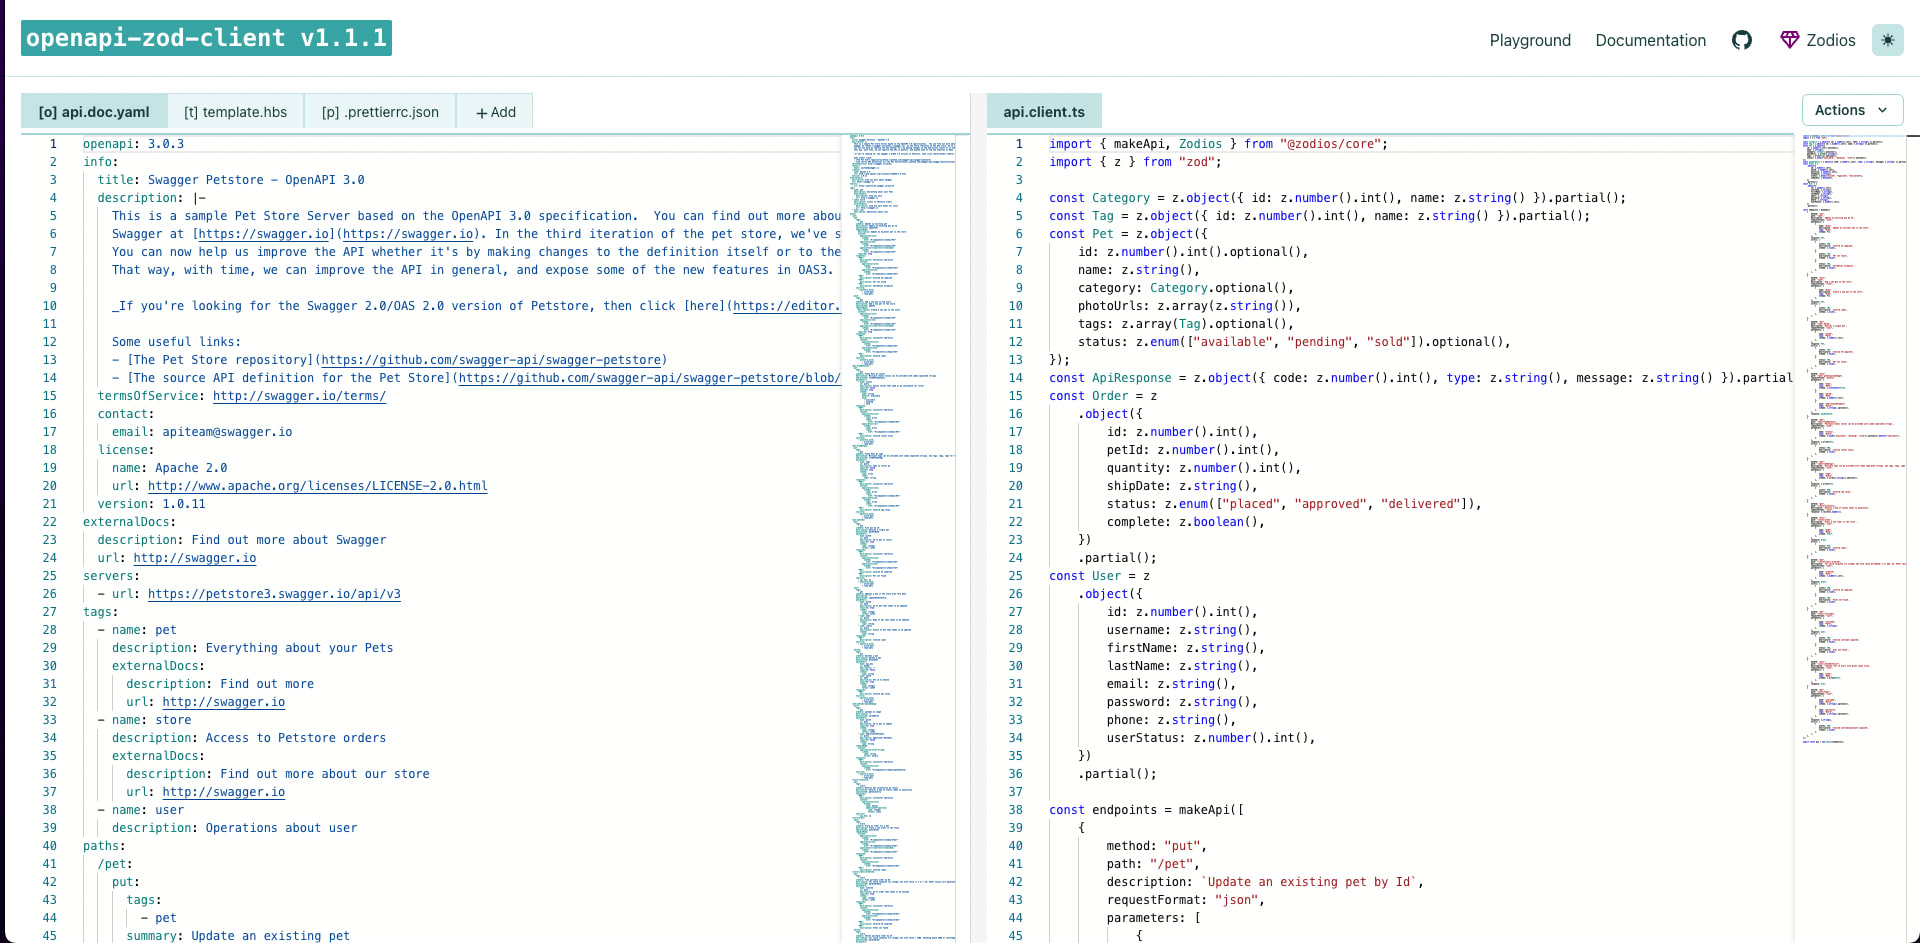1920x943 pixels.
Task: Toggle dark mode with the sun icon
Action: [1888, 40]
